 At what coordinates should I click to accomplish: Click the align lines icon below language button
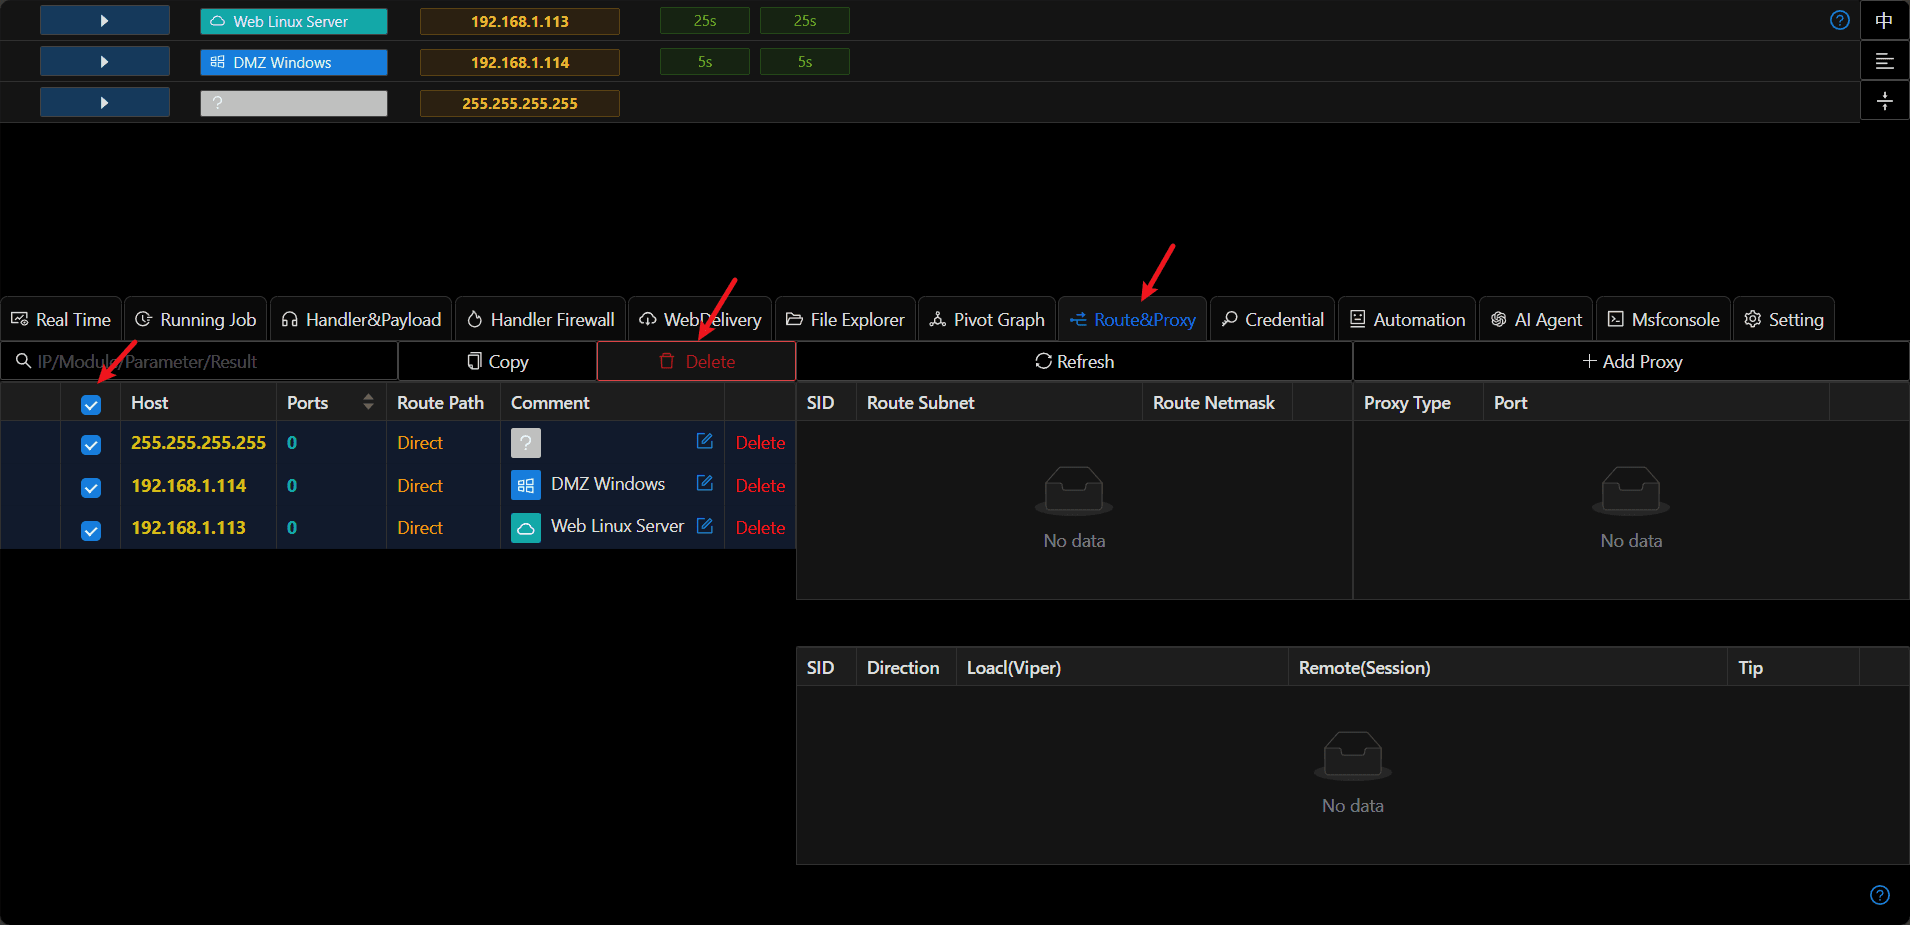1884,61
